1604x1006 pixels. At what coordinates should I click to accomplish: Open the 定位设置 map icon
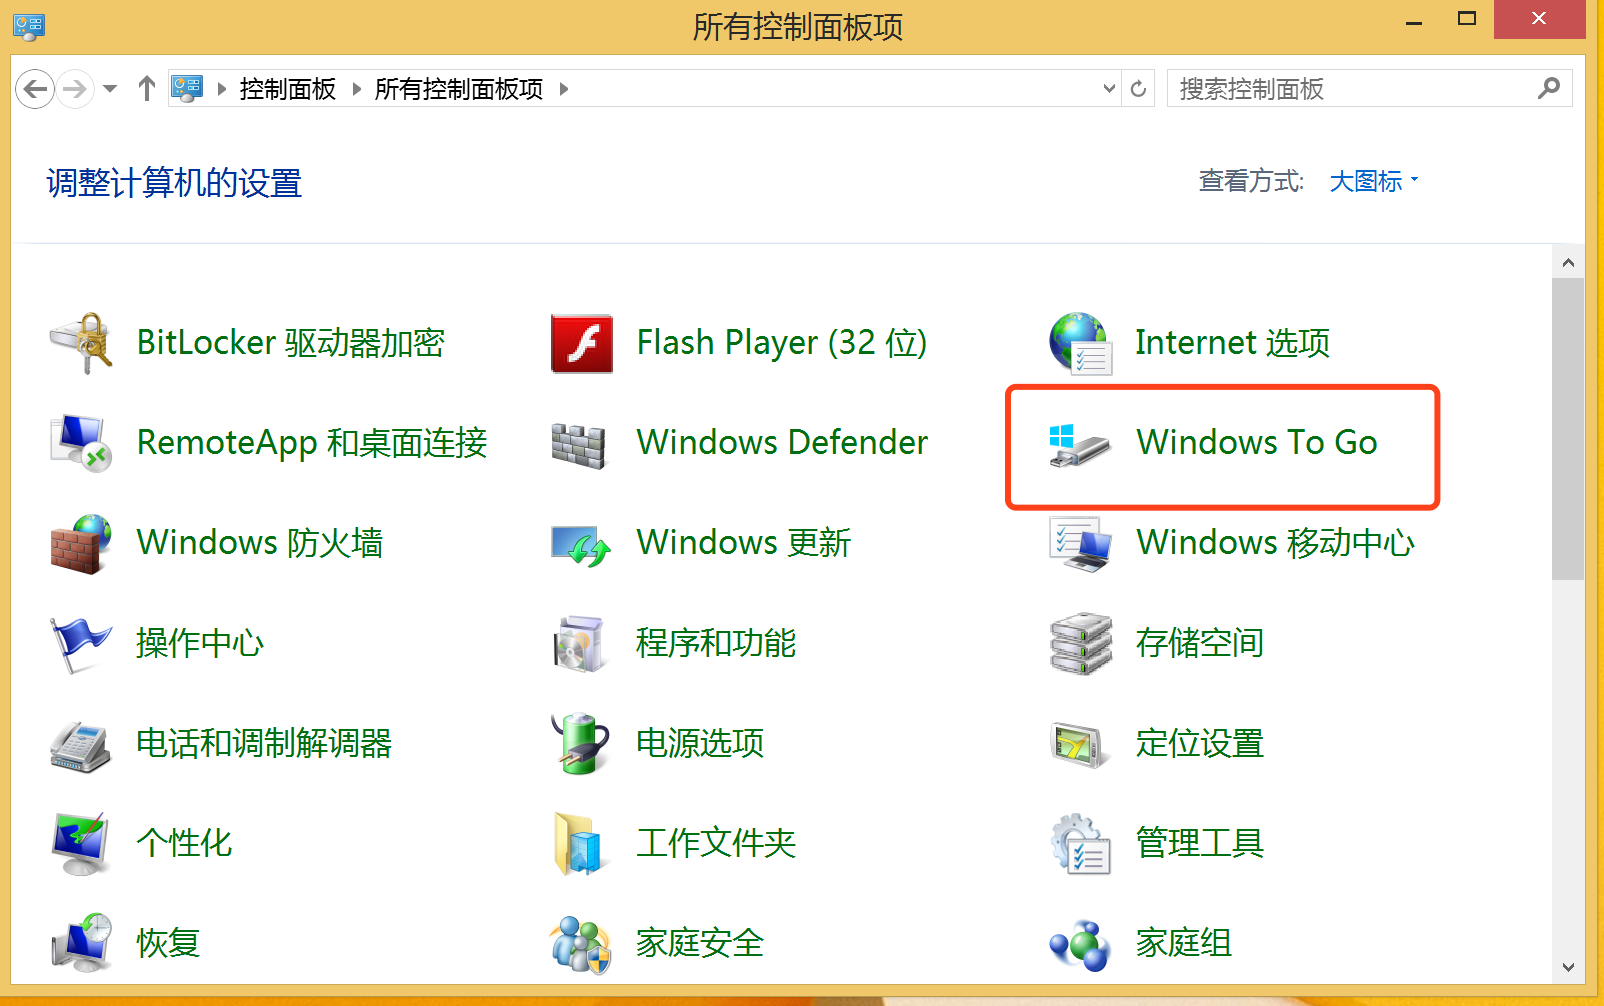(1080, 745)
